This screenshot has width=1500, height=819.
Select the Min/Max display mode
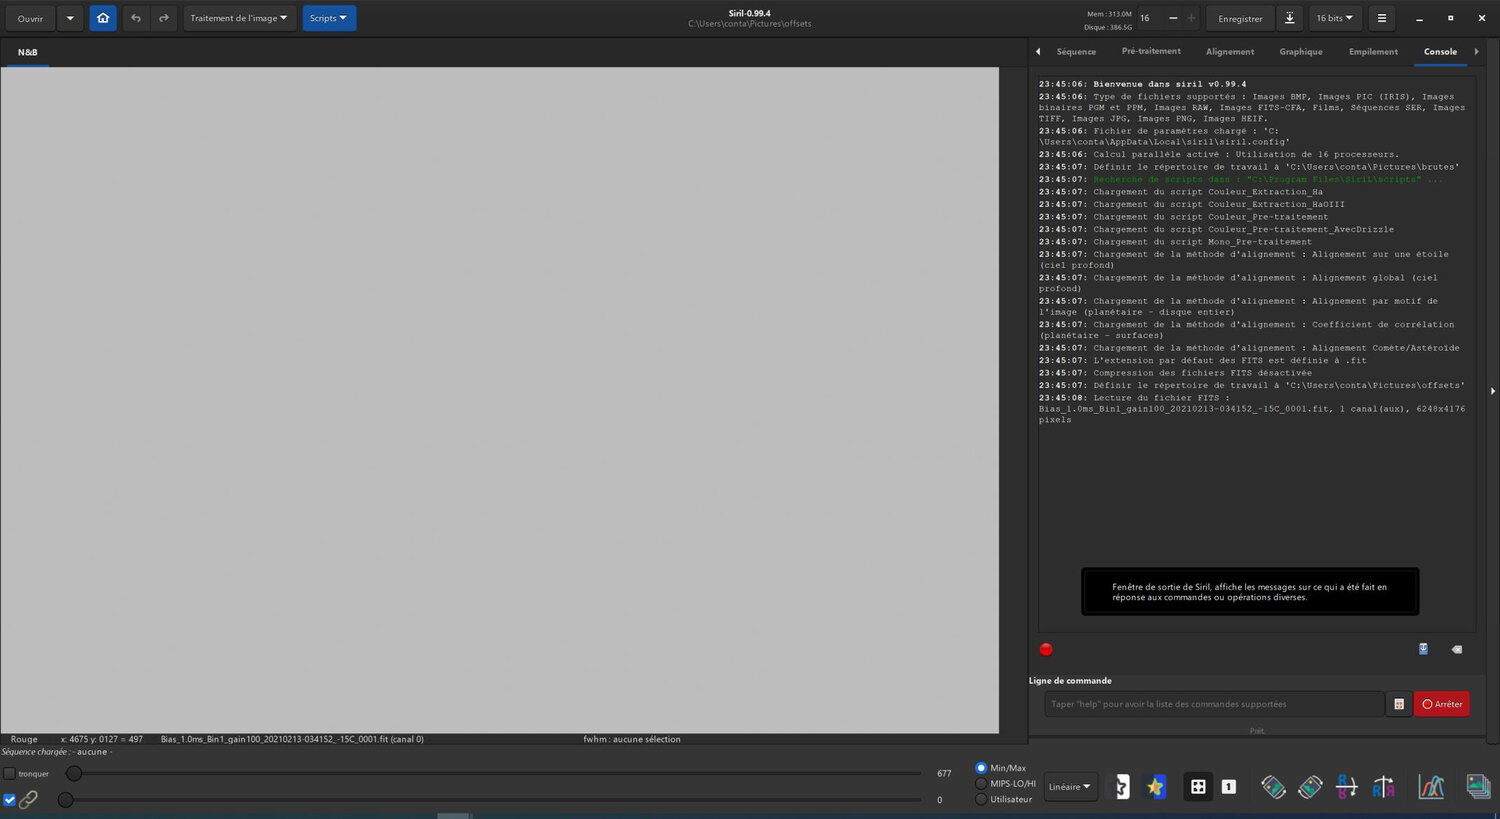pos(981,768)
